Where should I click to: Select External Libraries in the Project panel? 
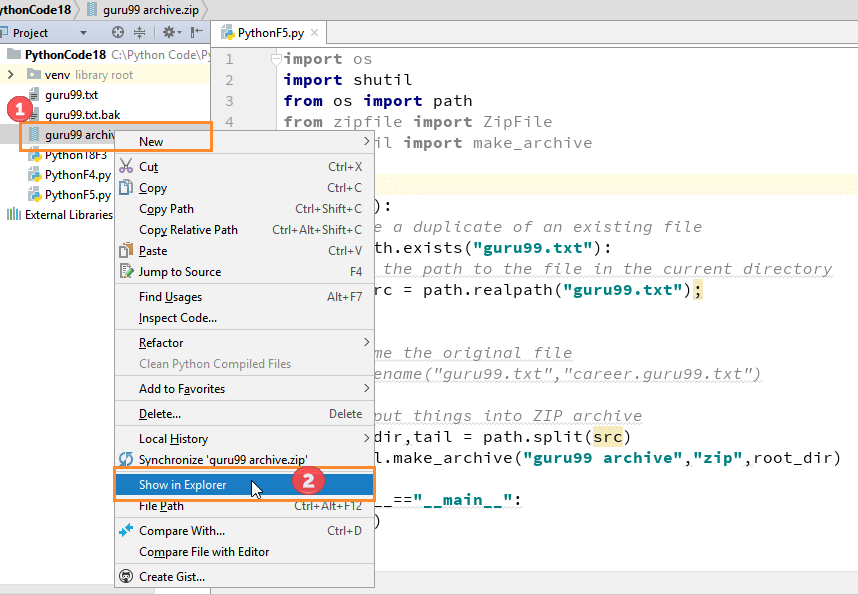[65, 212]
